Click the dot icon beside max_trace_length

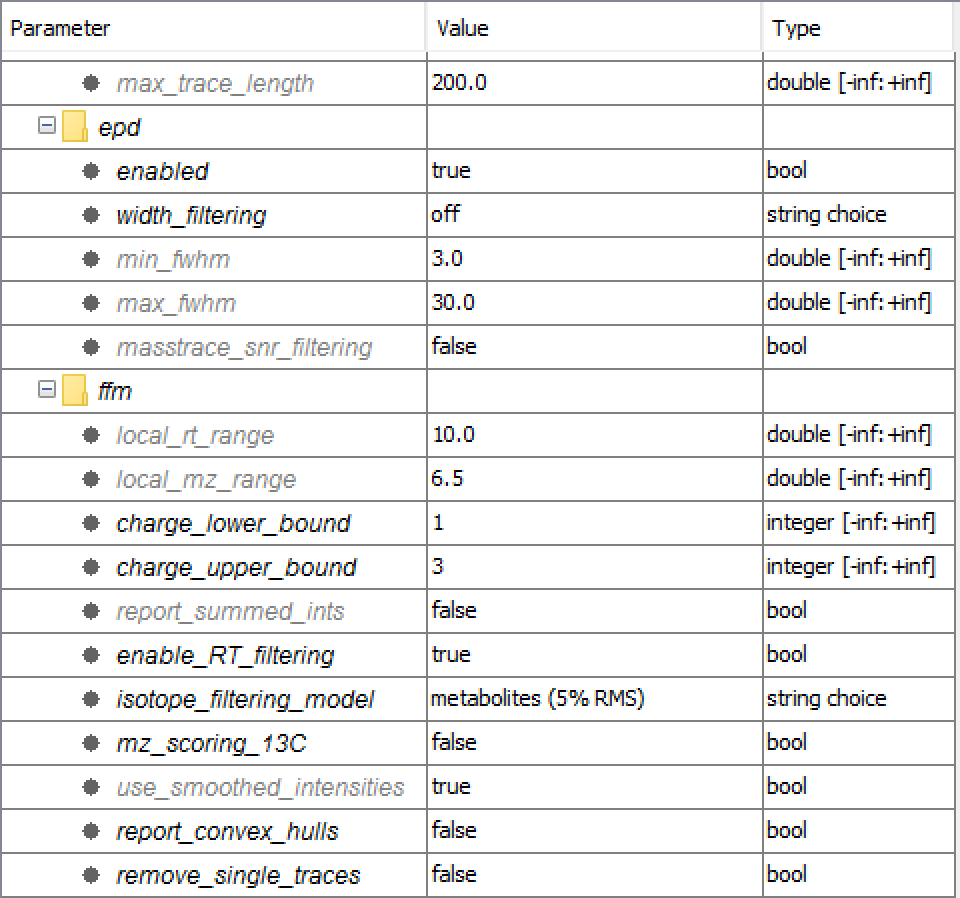(x=92, y=83)
